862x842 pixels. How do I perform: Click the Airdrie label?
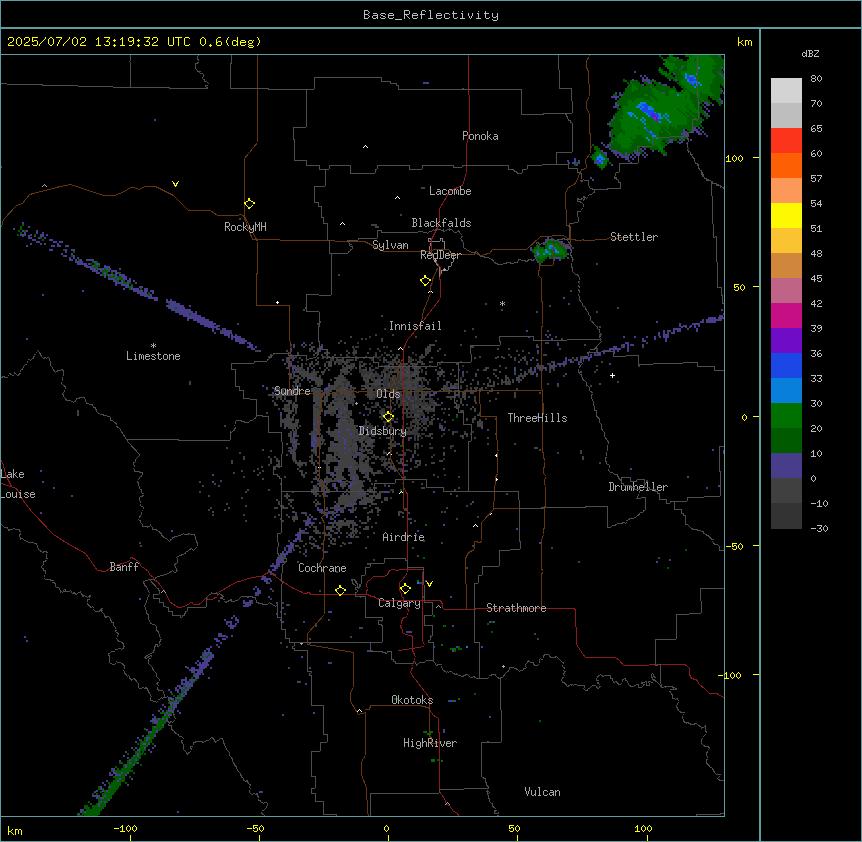pyautogui.click(x=404, y=537)
